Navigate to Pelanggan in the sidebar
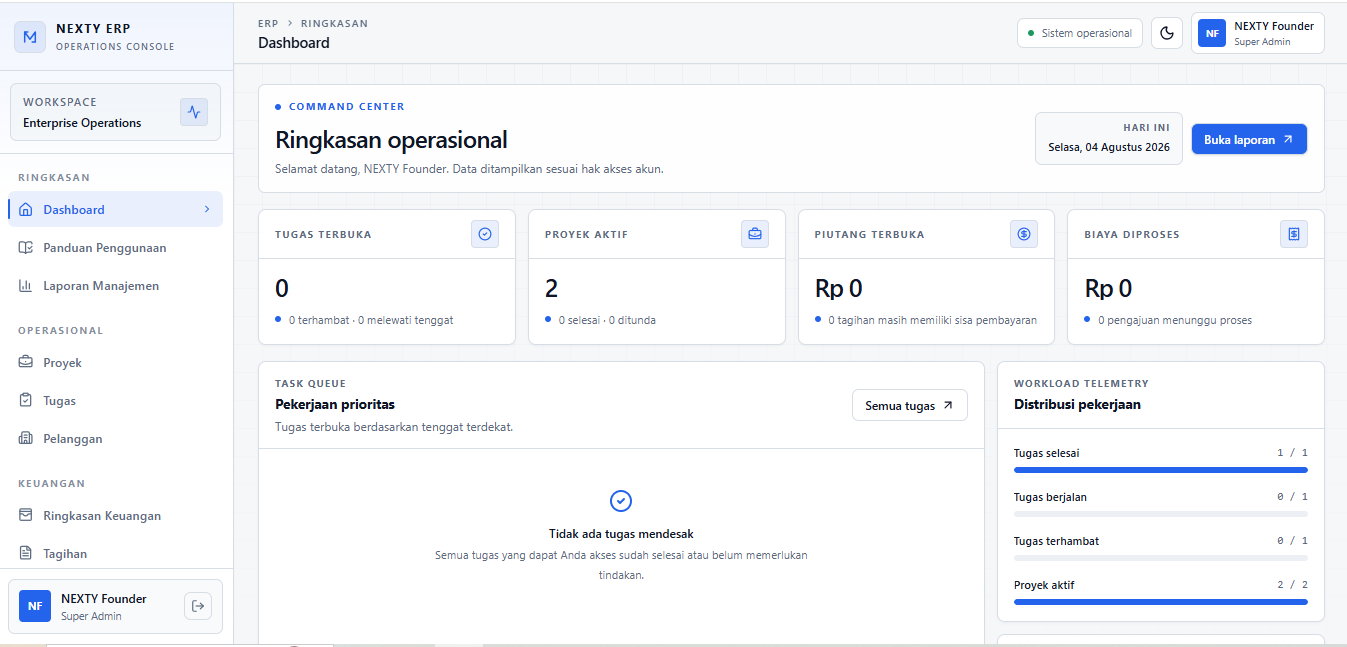Screen dimensions: 1347x647 115,439
